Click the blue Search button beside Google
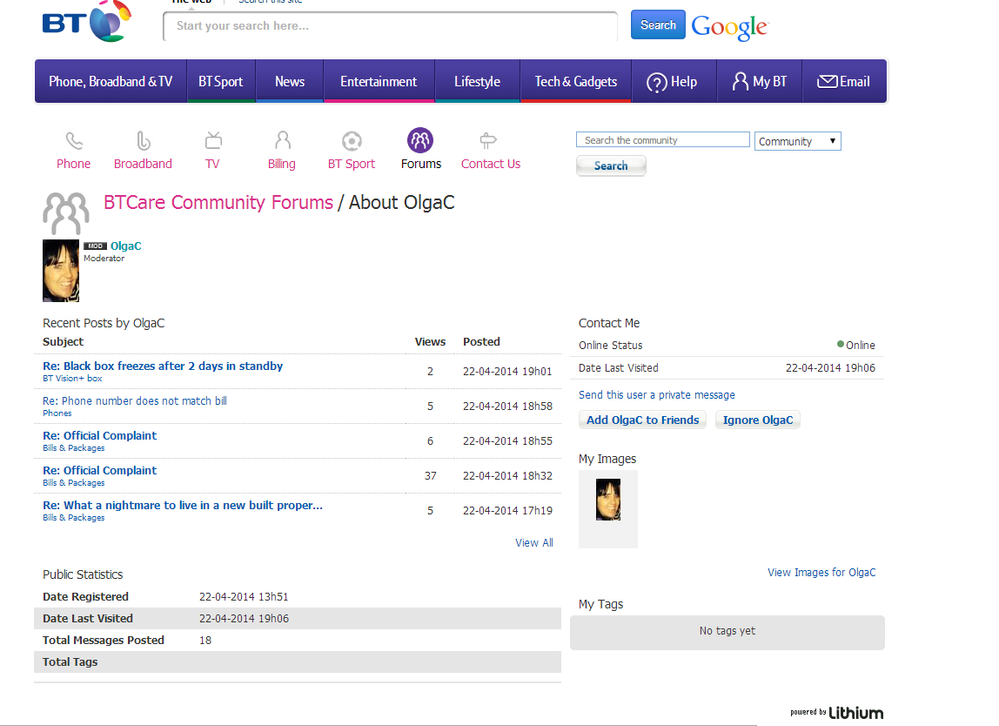The width and height of the screenshot is (999, 726). click(x=658, y=25)
